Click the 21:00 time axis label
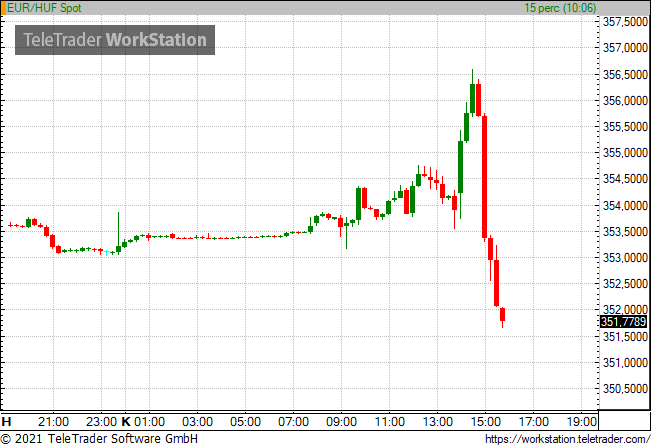Image resolution: width=651 pixels, height=448 pixels. coord(53,422)
